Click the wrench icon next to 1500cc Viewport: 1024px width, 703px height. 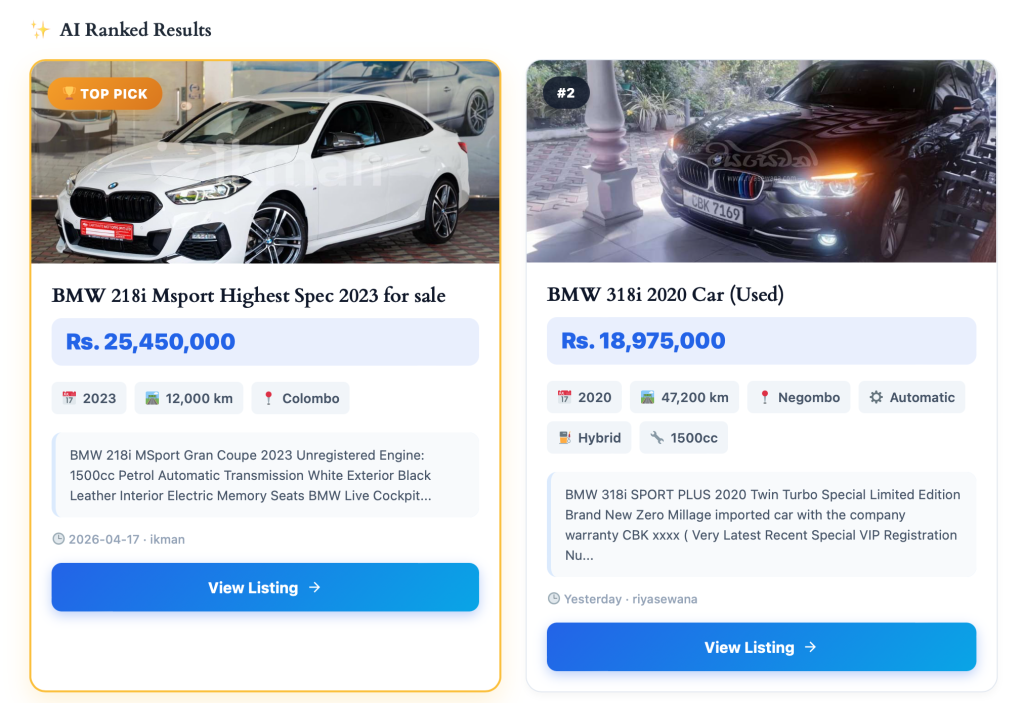657,437
